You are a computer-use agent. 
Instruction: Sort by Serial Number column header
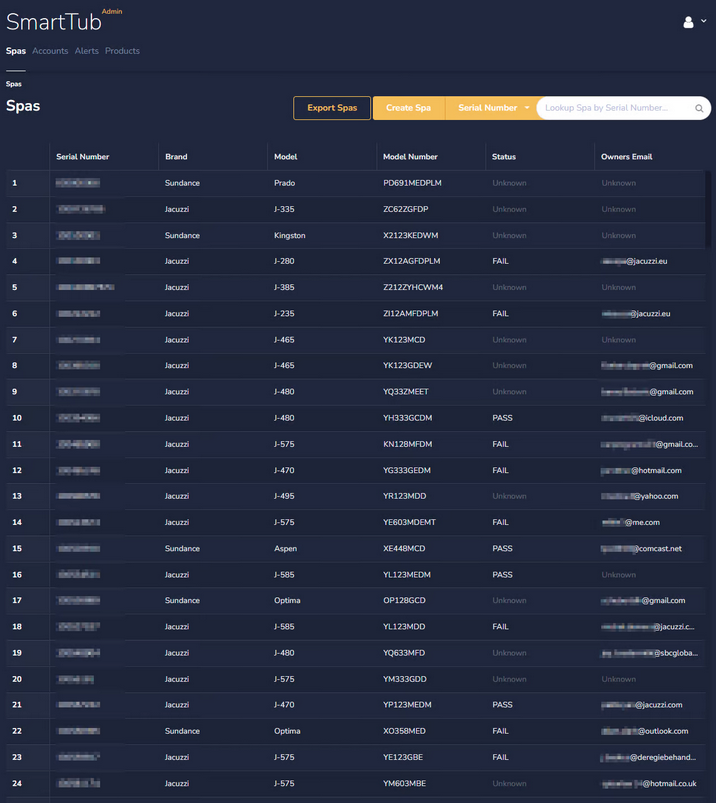point(82,157)
